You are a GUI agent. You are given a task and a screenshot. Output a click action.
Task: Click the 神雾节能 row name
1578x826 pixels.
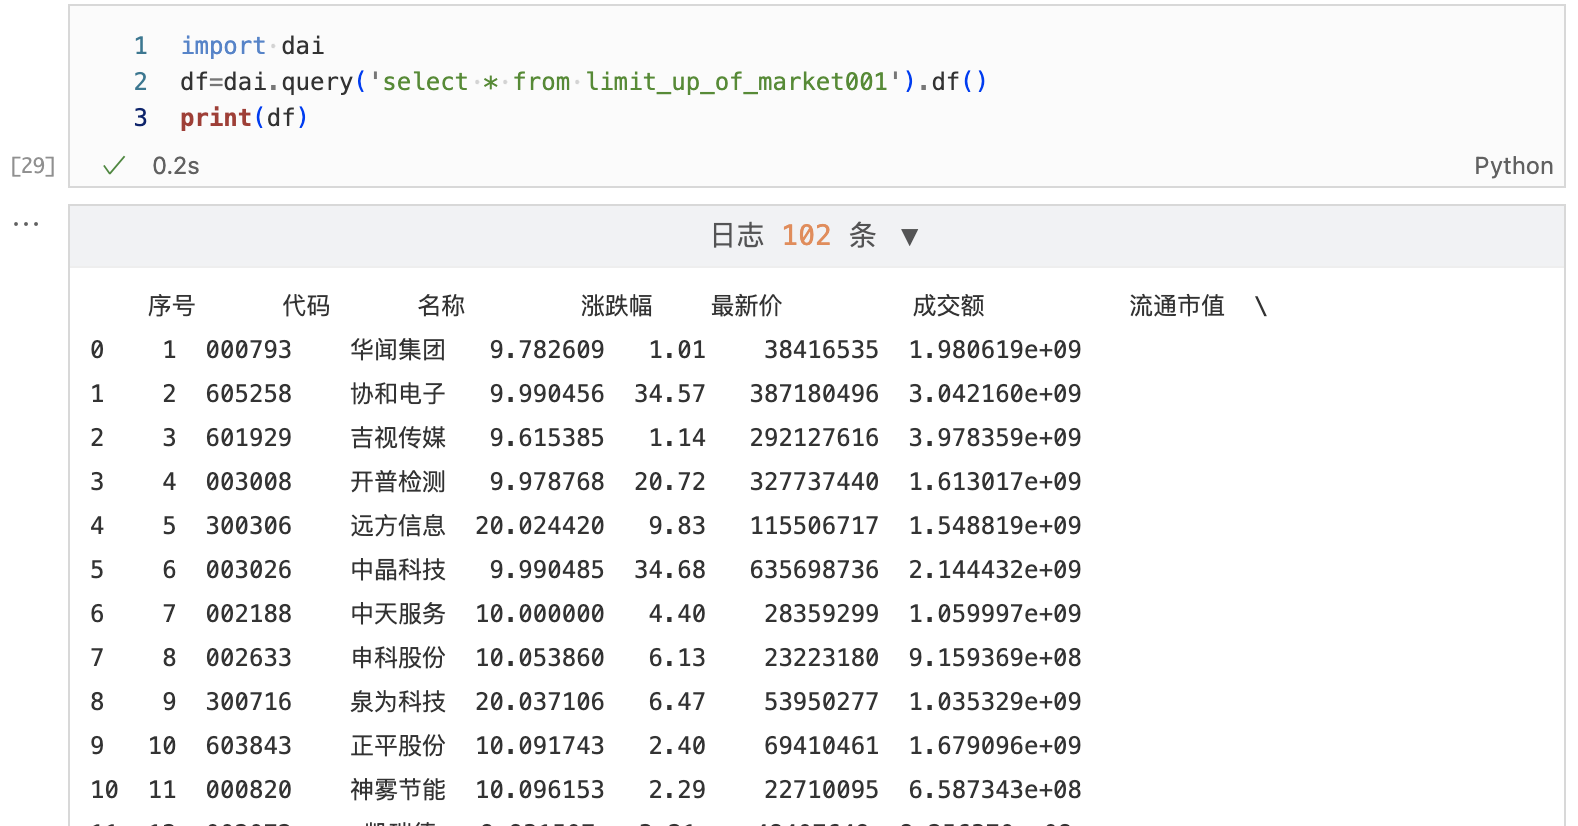tap(398, 790)
